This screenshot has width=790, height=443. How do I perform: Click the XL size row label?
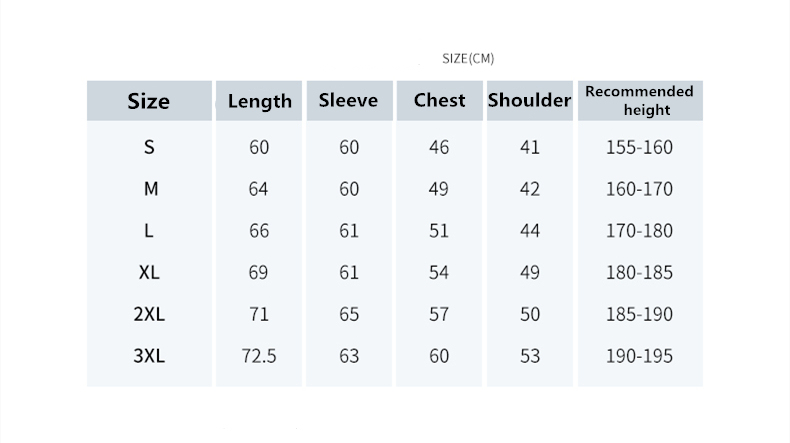[149, 272]
